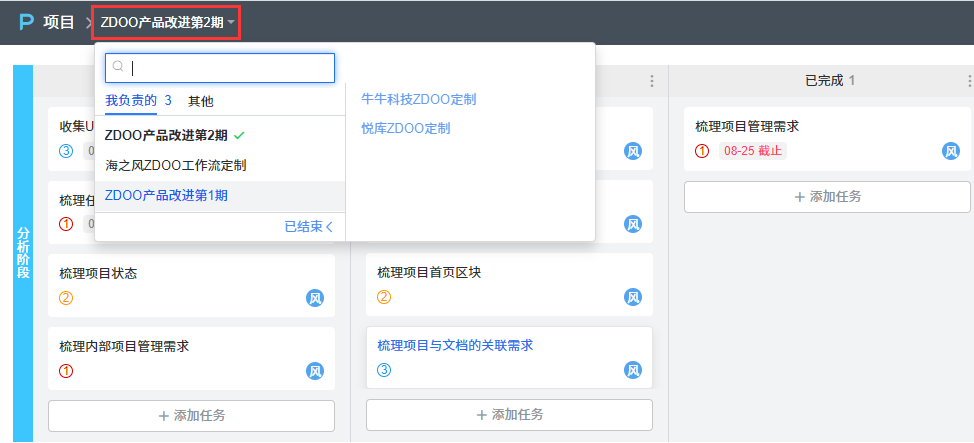Expand the ZDOO产品改进第2期 project dropdown
974x443 pixels.
click(x=167, y=23)
